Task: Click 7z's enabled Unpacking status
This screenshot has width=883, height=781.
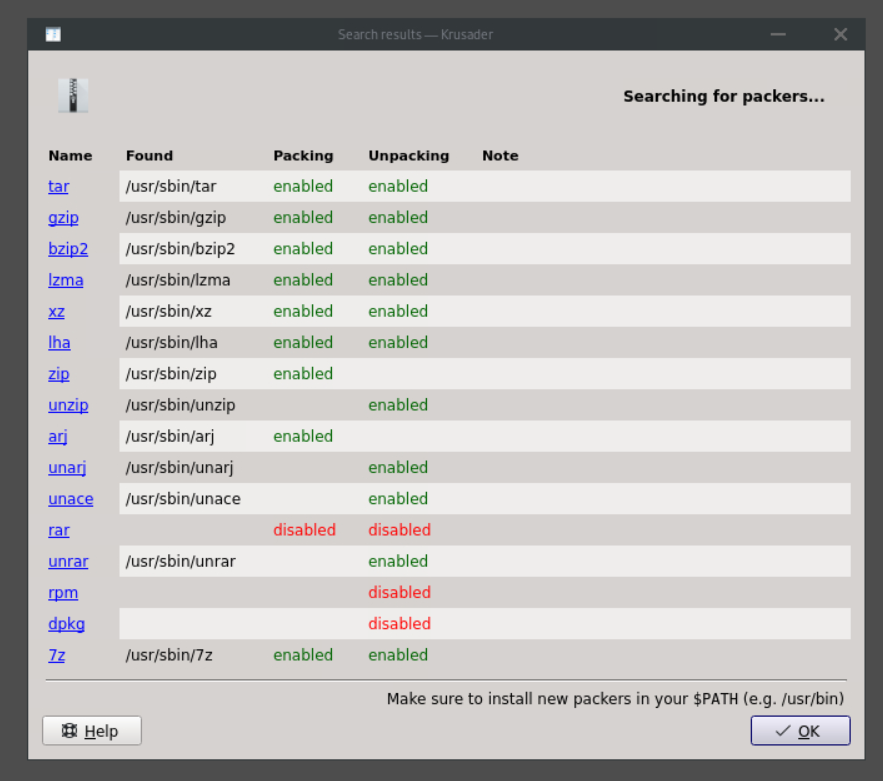Action: point(398,655)
